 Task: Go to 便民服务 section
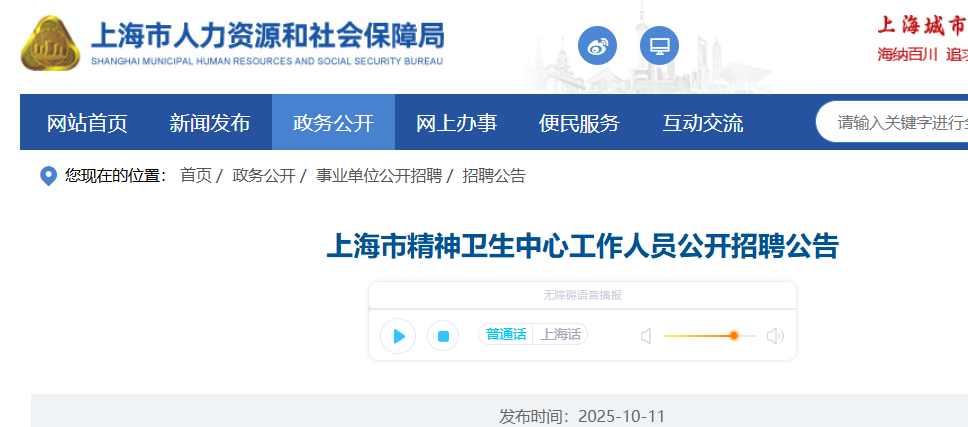[579, 123]
